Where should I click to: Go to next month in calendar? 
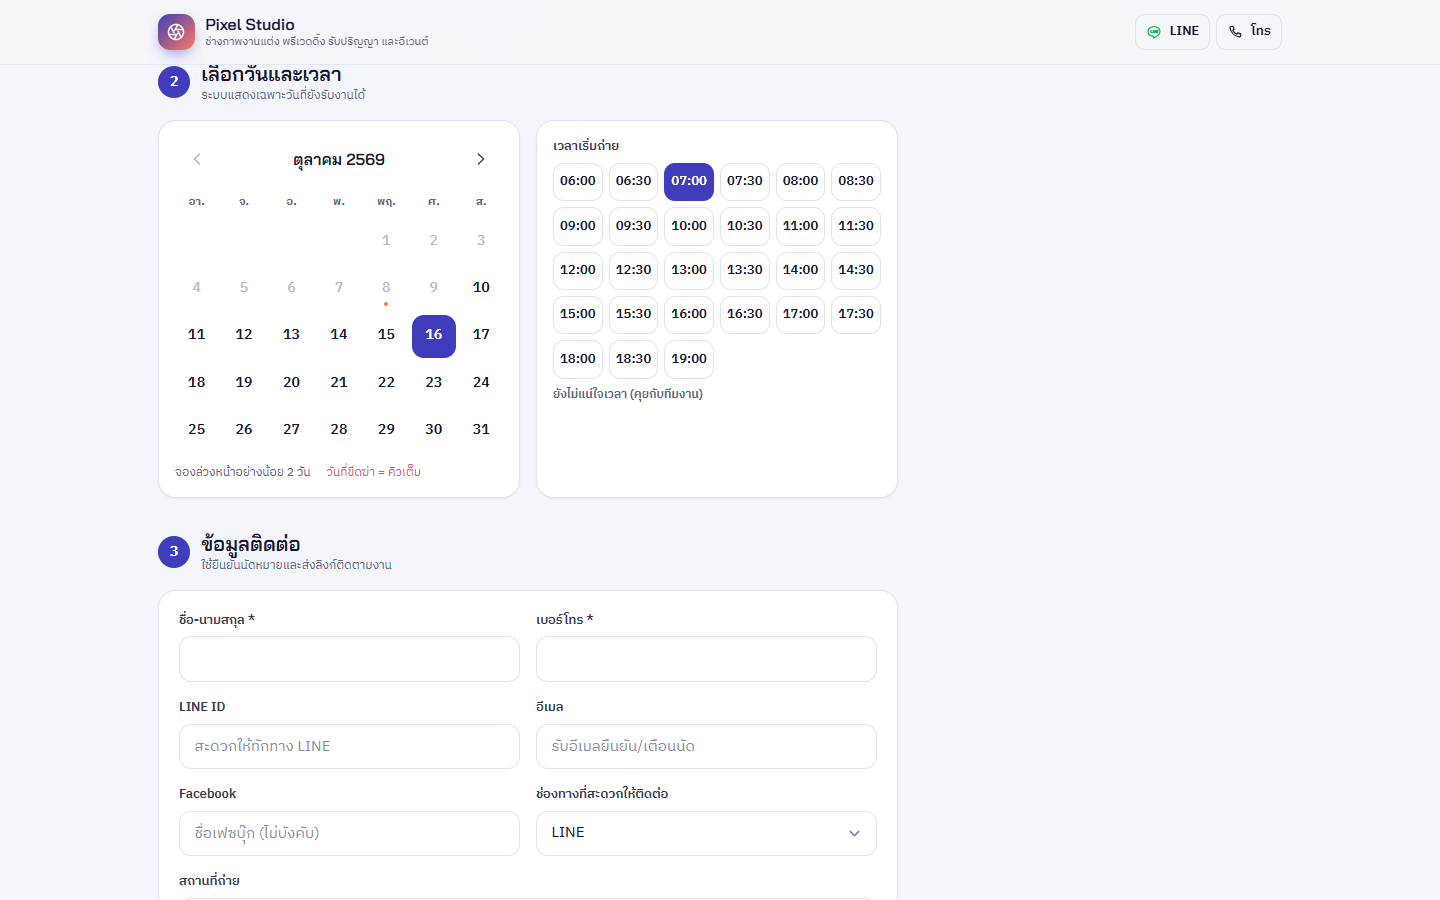click(481, 159)
